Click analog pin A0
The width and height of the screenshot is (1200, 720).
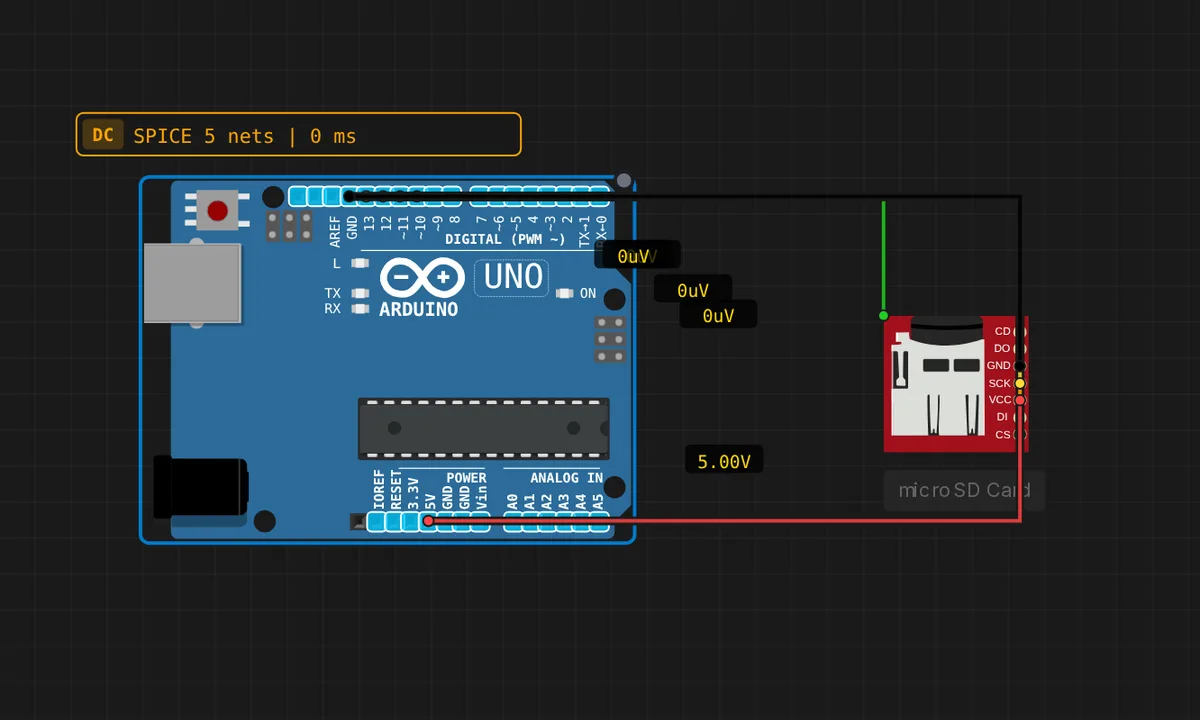(513, 521)
